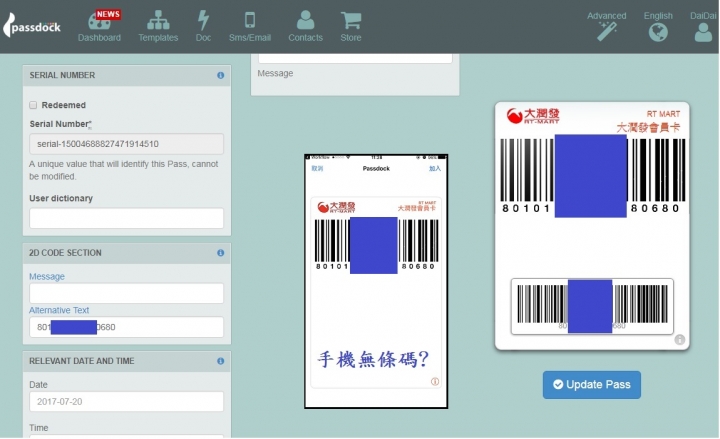Screen dimensions: 720x439
Task: Click the add link in phone preview
Action: (x=434, y=169)
